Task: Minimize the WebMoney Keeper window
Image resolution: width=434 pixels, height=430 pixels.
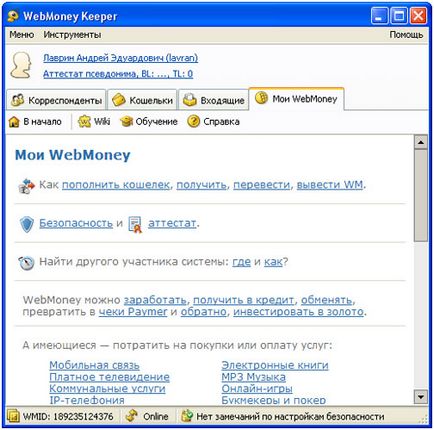Action: 379,16
